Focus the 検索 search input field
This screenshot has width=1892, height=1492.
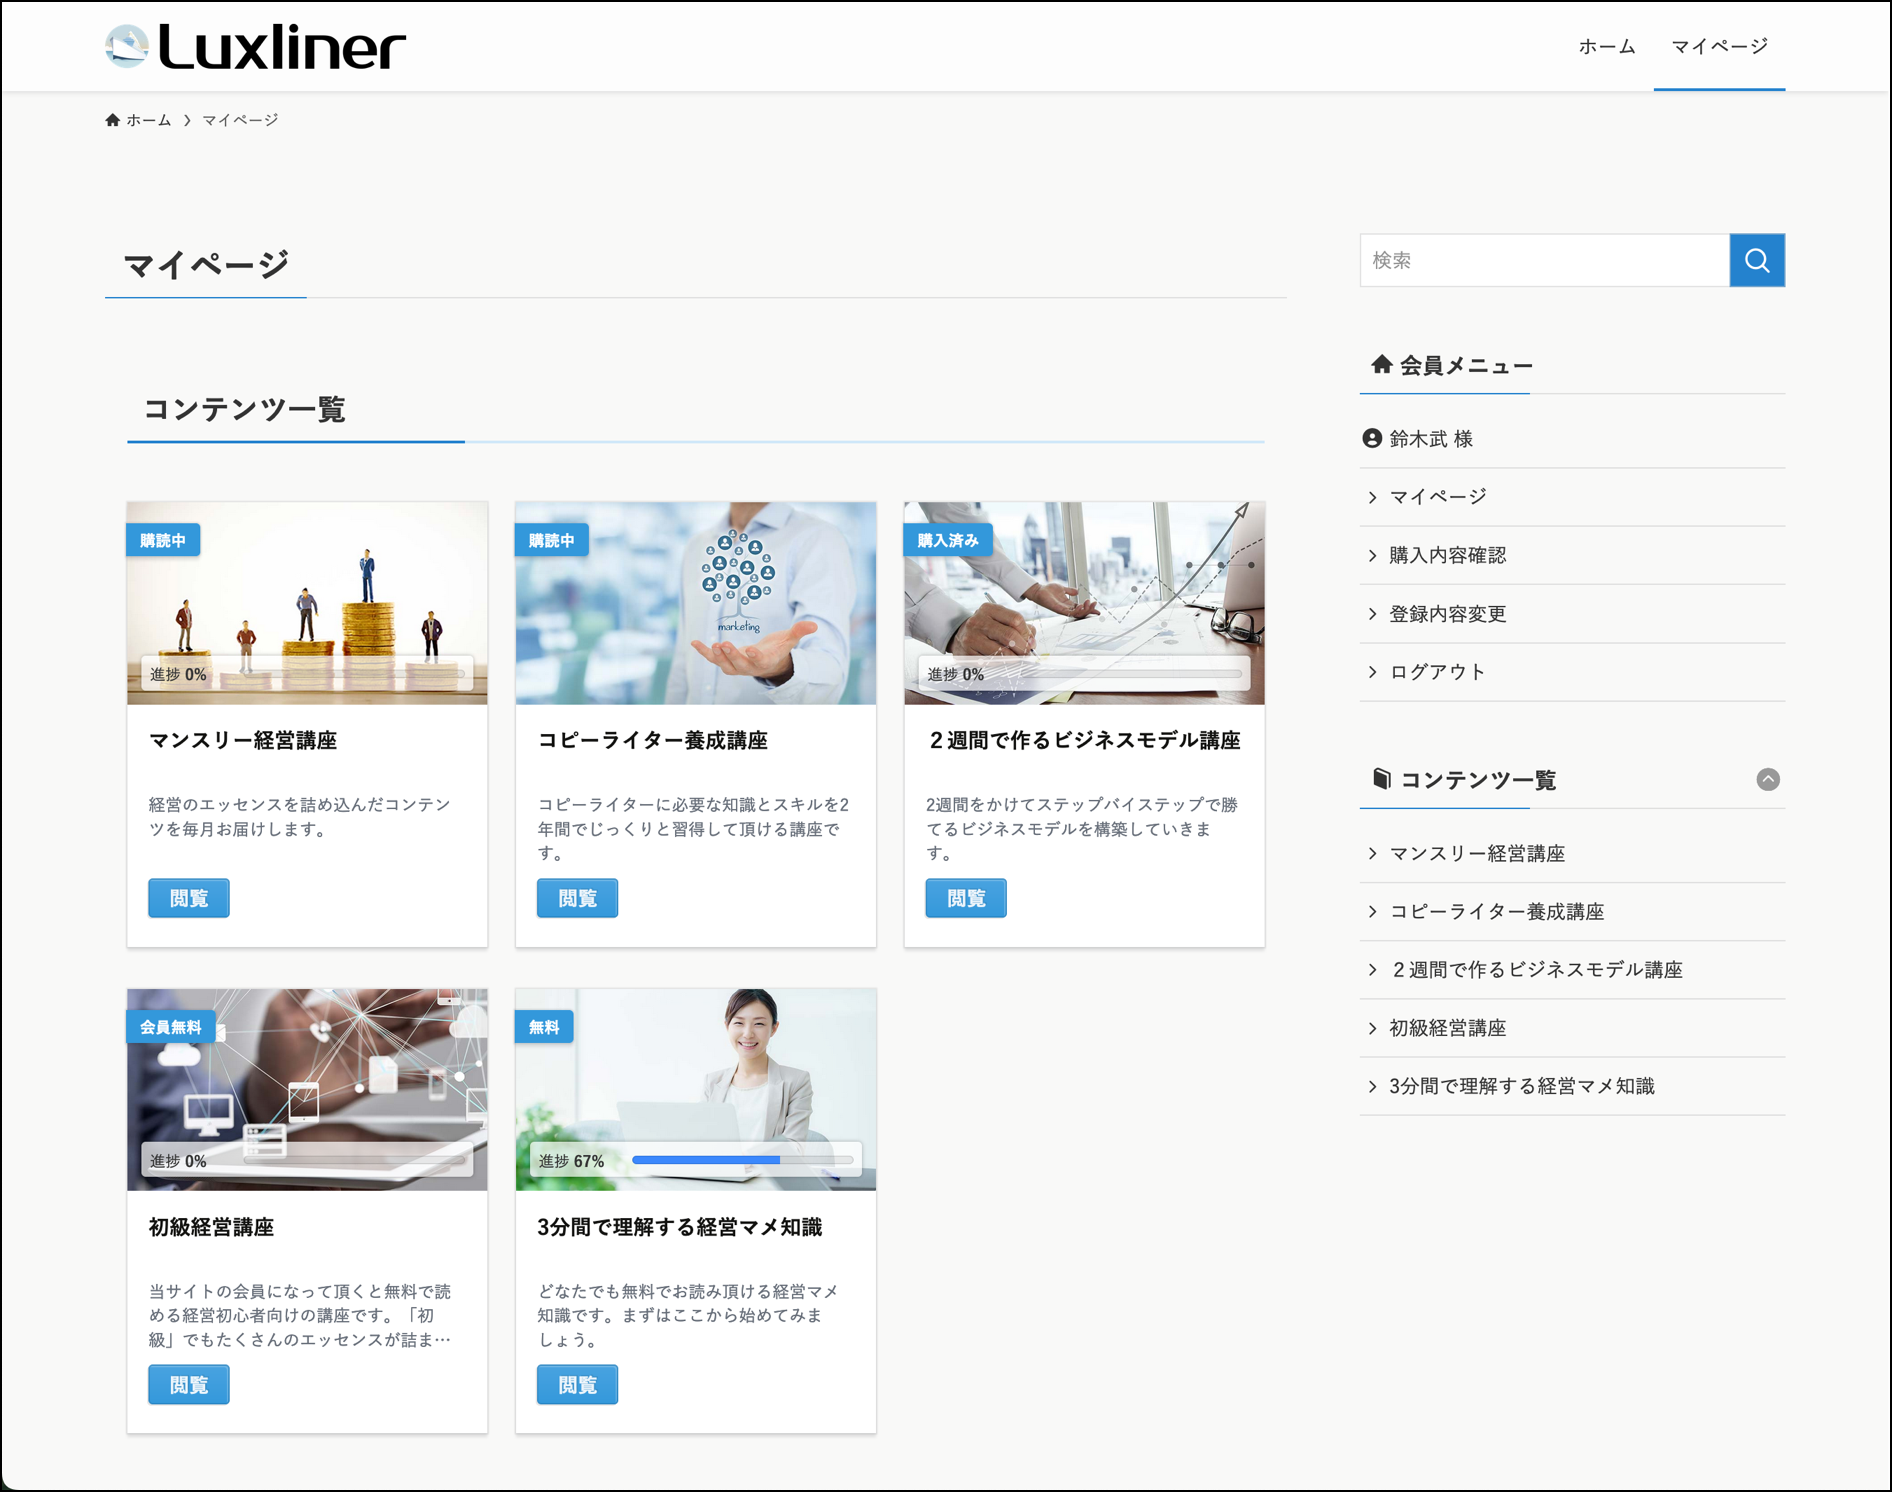(x=1544, y=260)
